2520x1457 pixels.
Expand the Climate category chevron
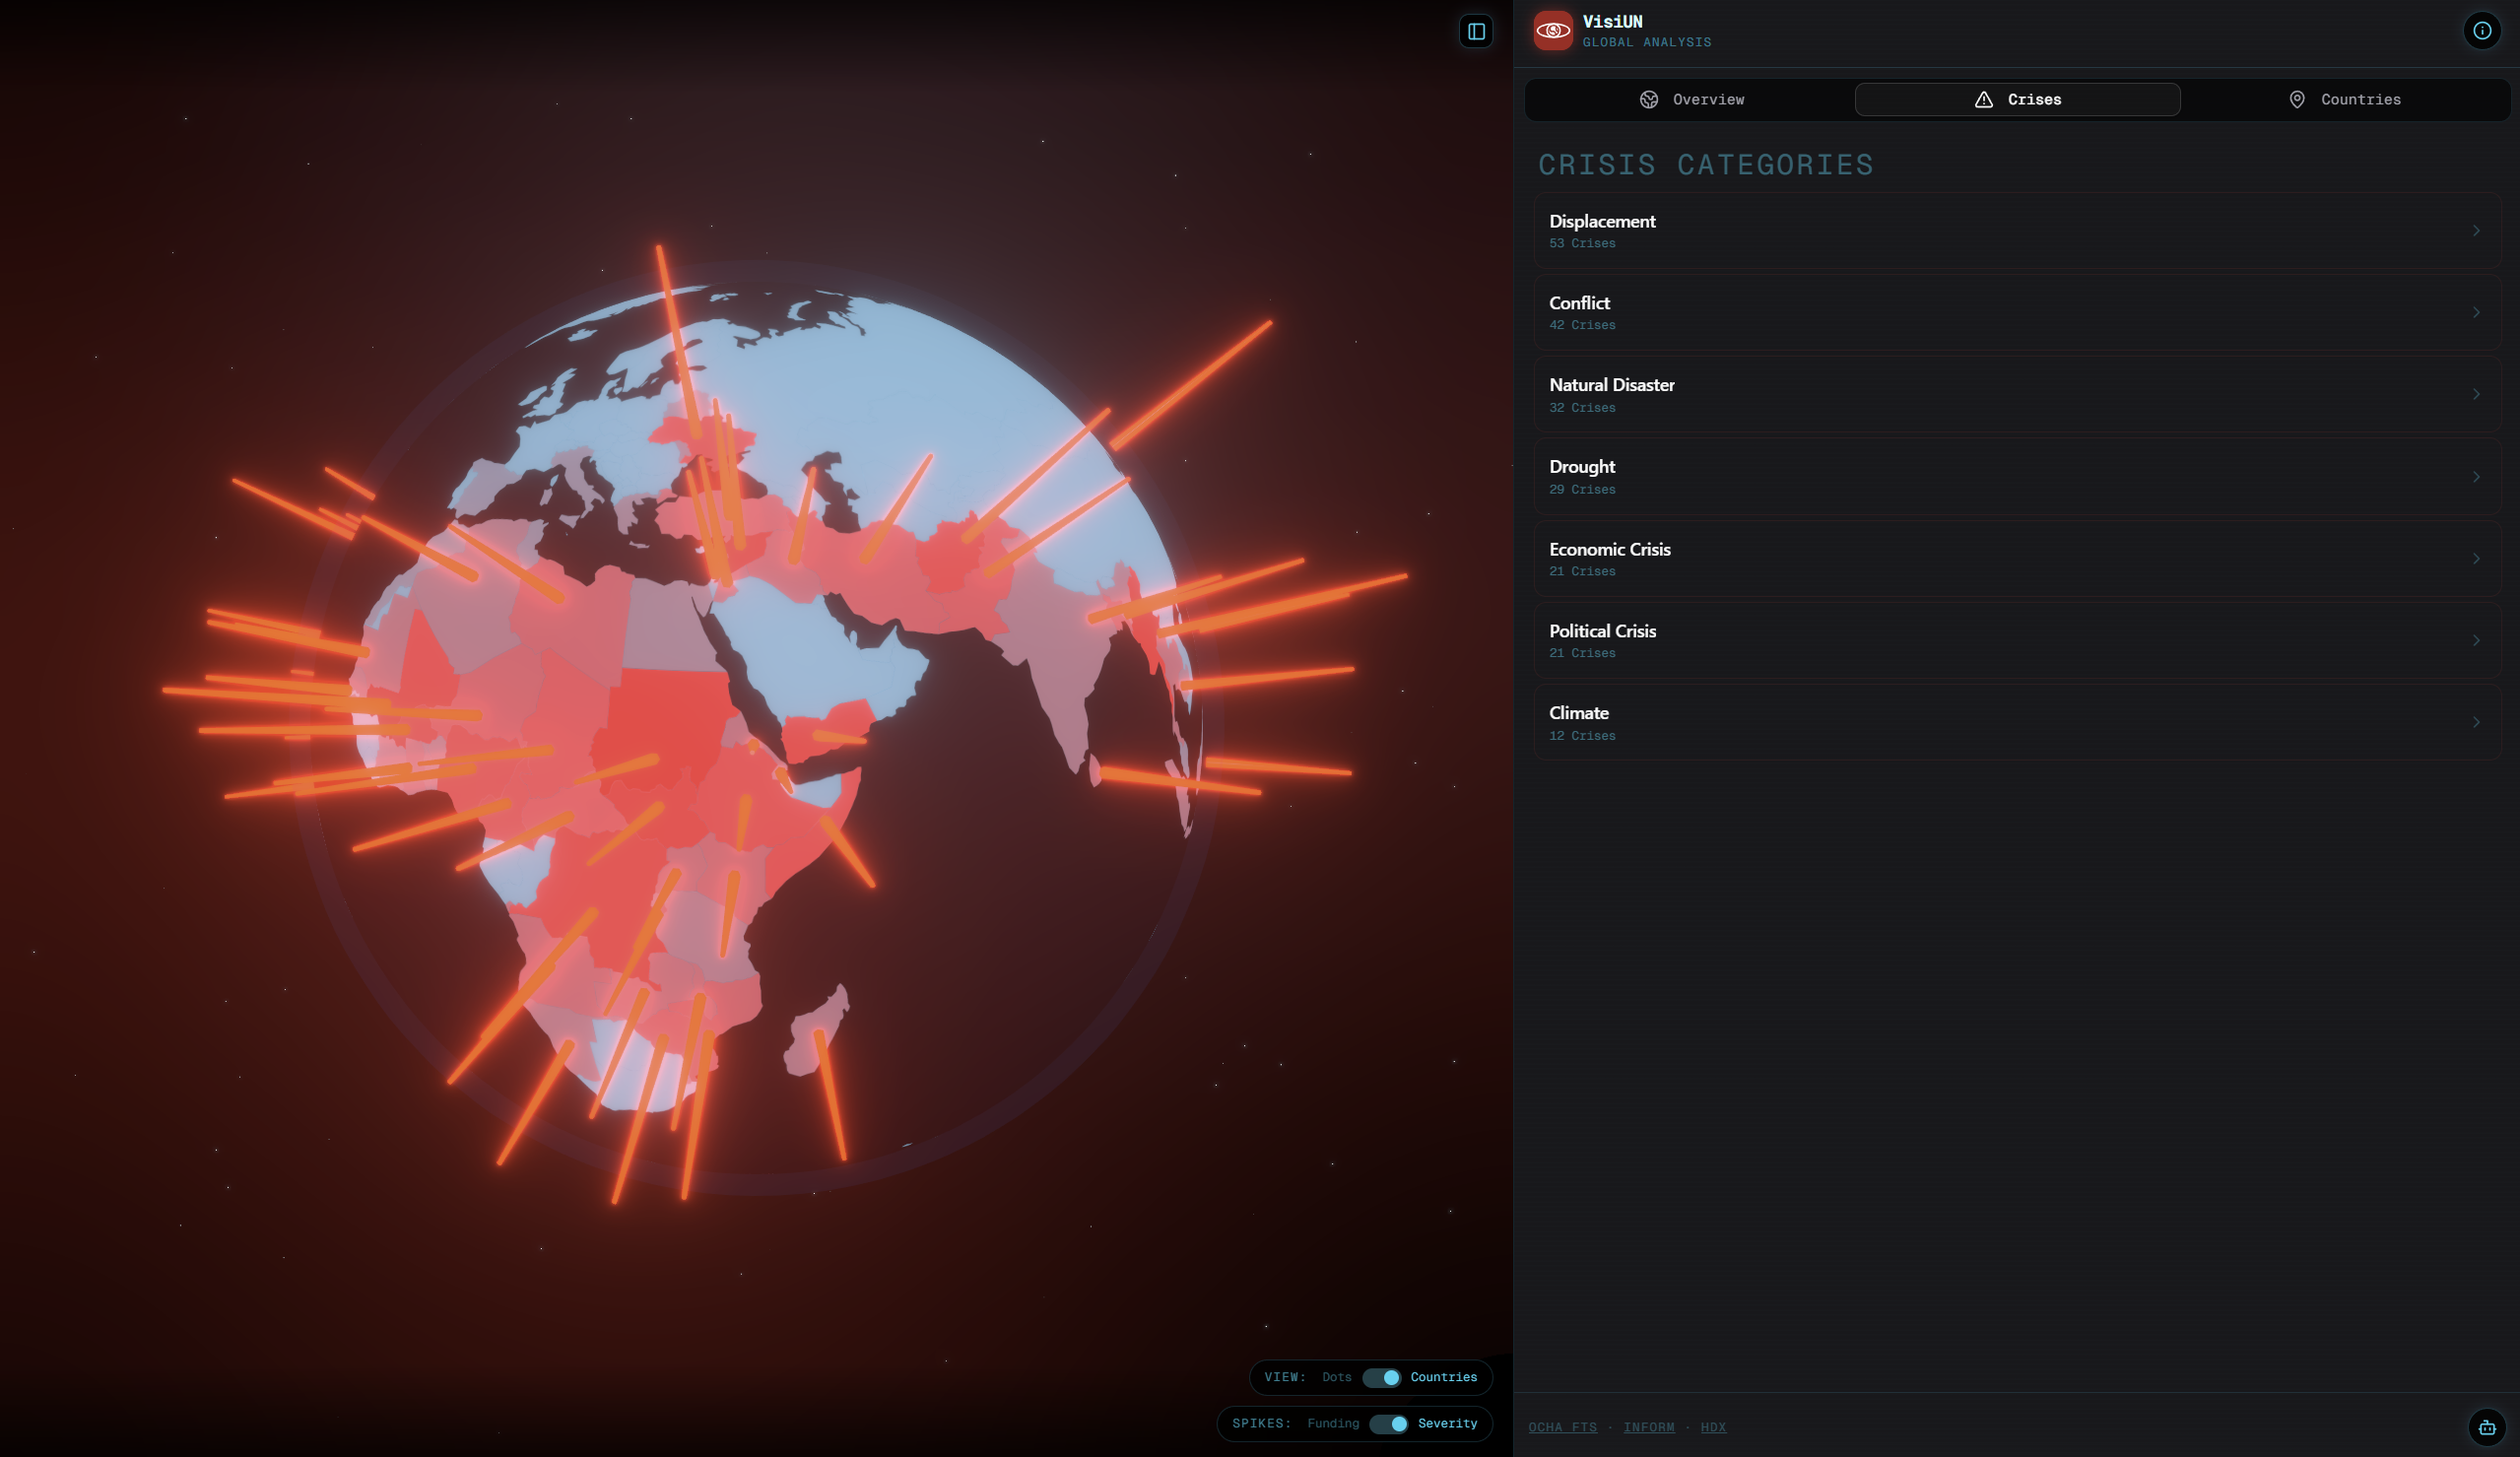(2476, 723)
